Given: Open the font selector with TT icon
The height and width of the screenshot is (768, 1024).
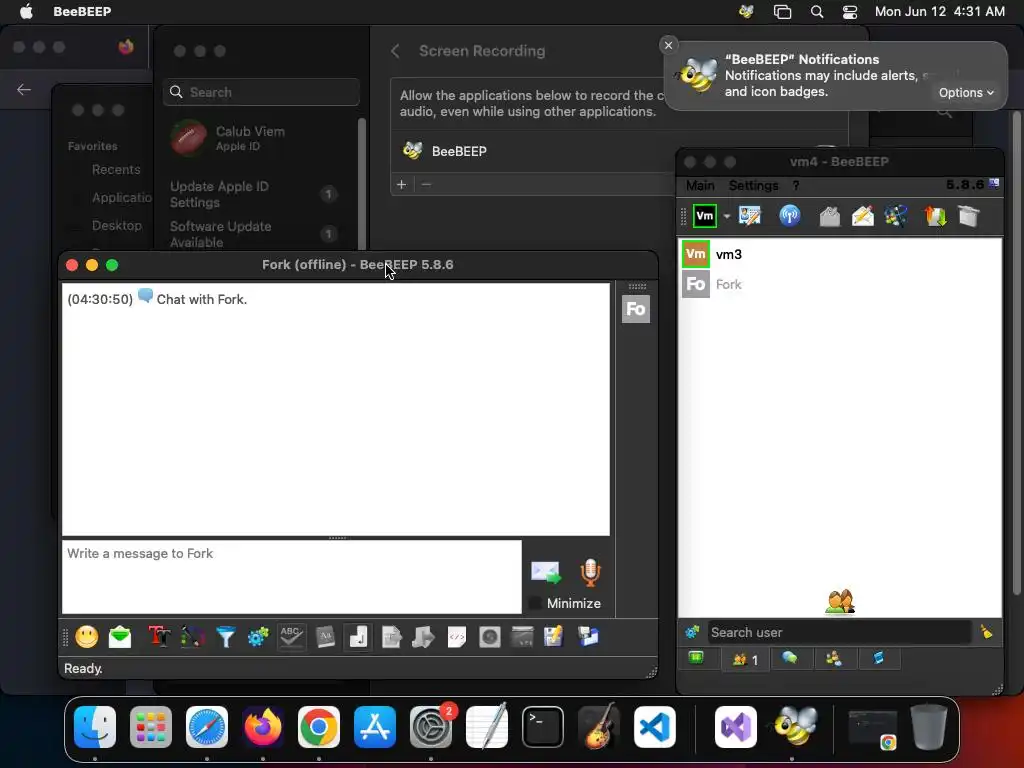Looking at the screenshot, I should click(159, 636).
